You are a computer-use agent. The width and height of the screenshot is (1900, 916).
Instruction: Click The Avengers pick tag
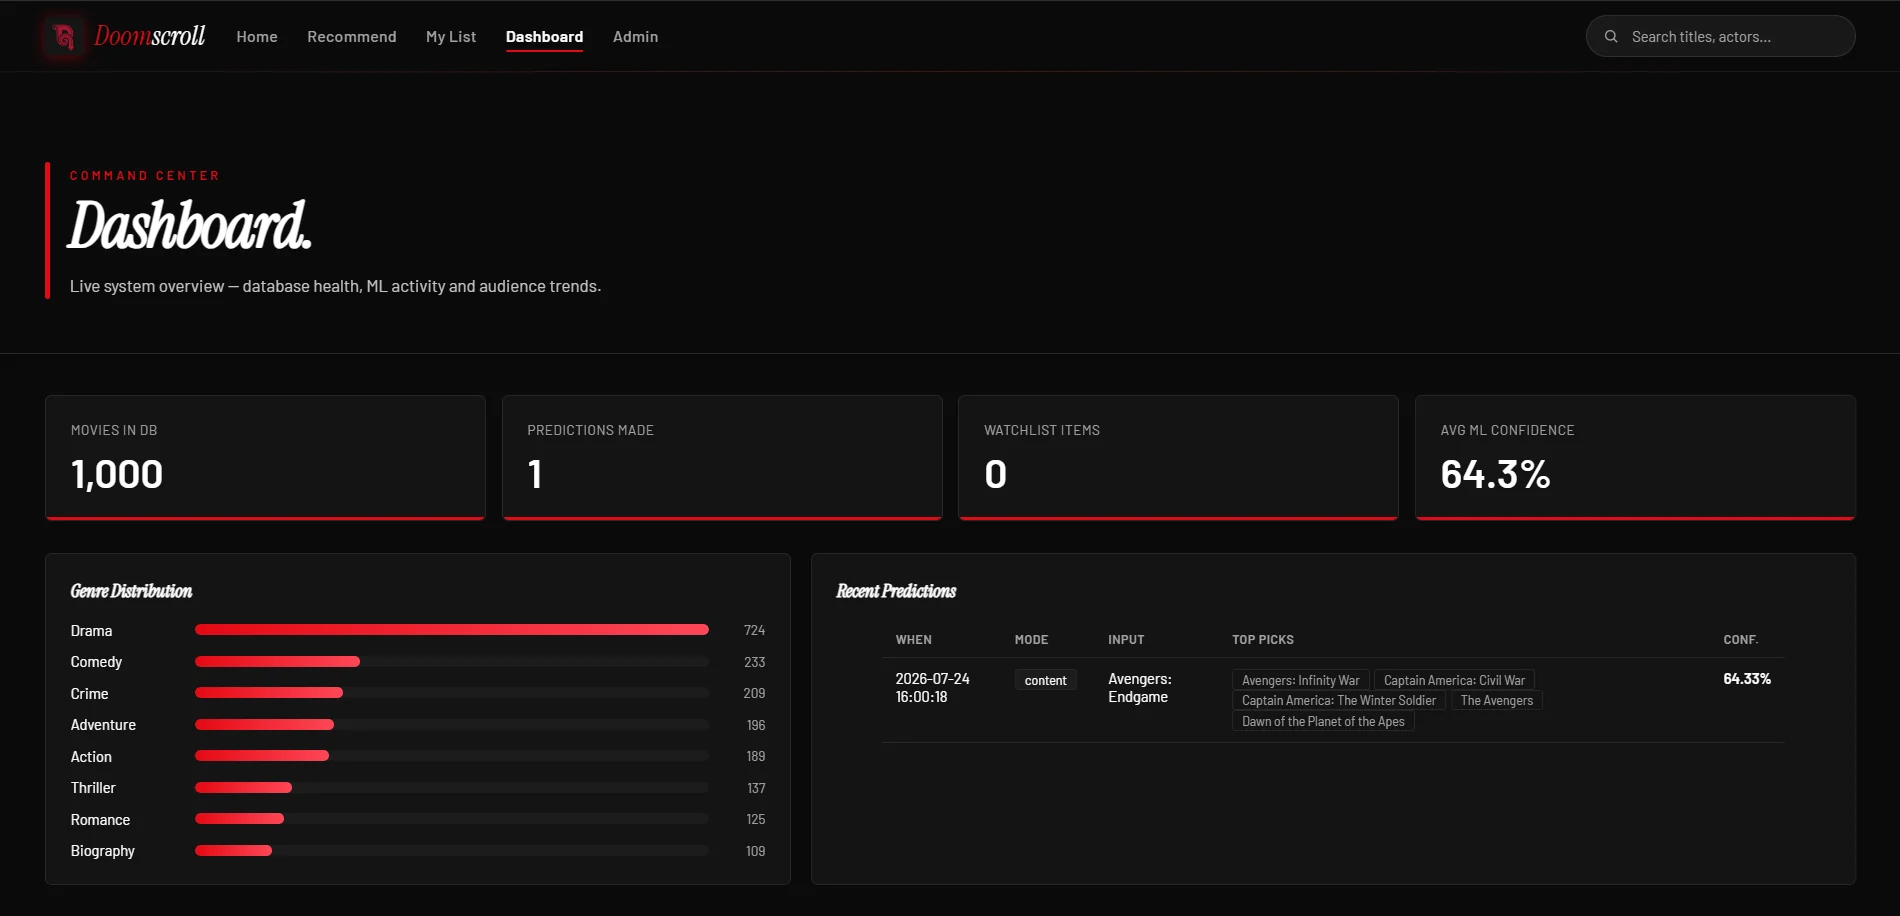pyautogui.click(x=1496, y=701)
